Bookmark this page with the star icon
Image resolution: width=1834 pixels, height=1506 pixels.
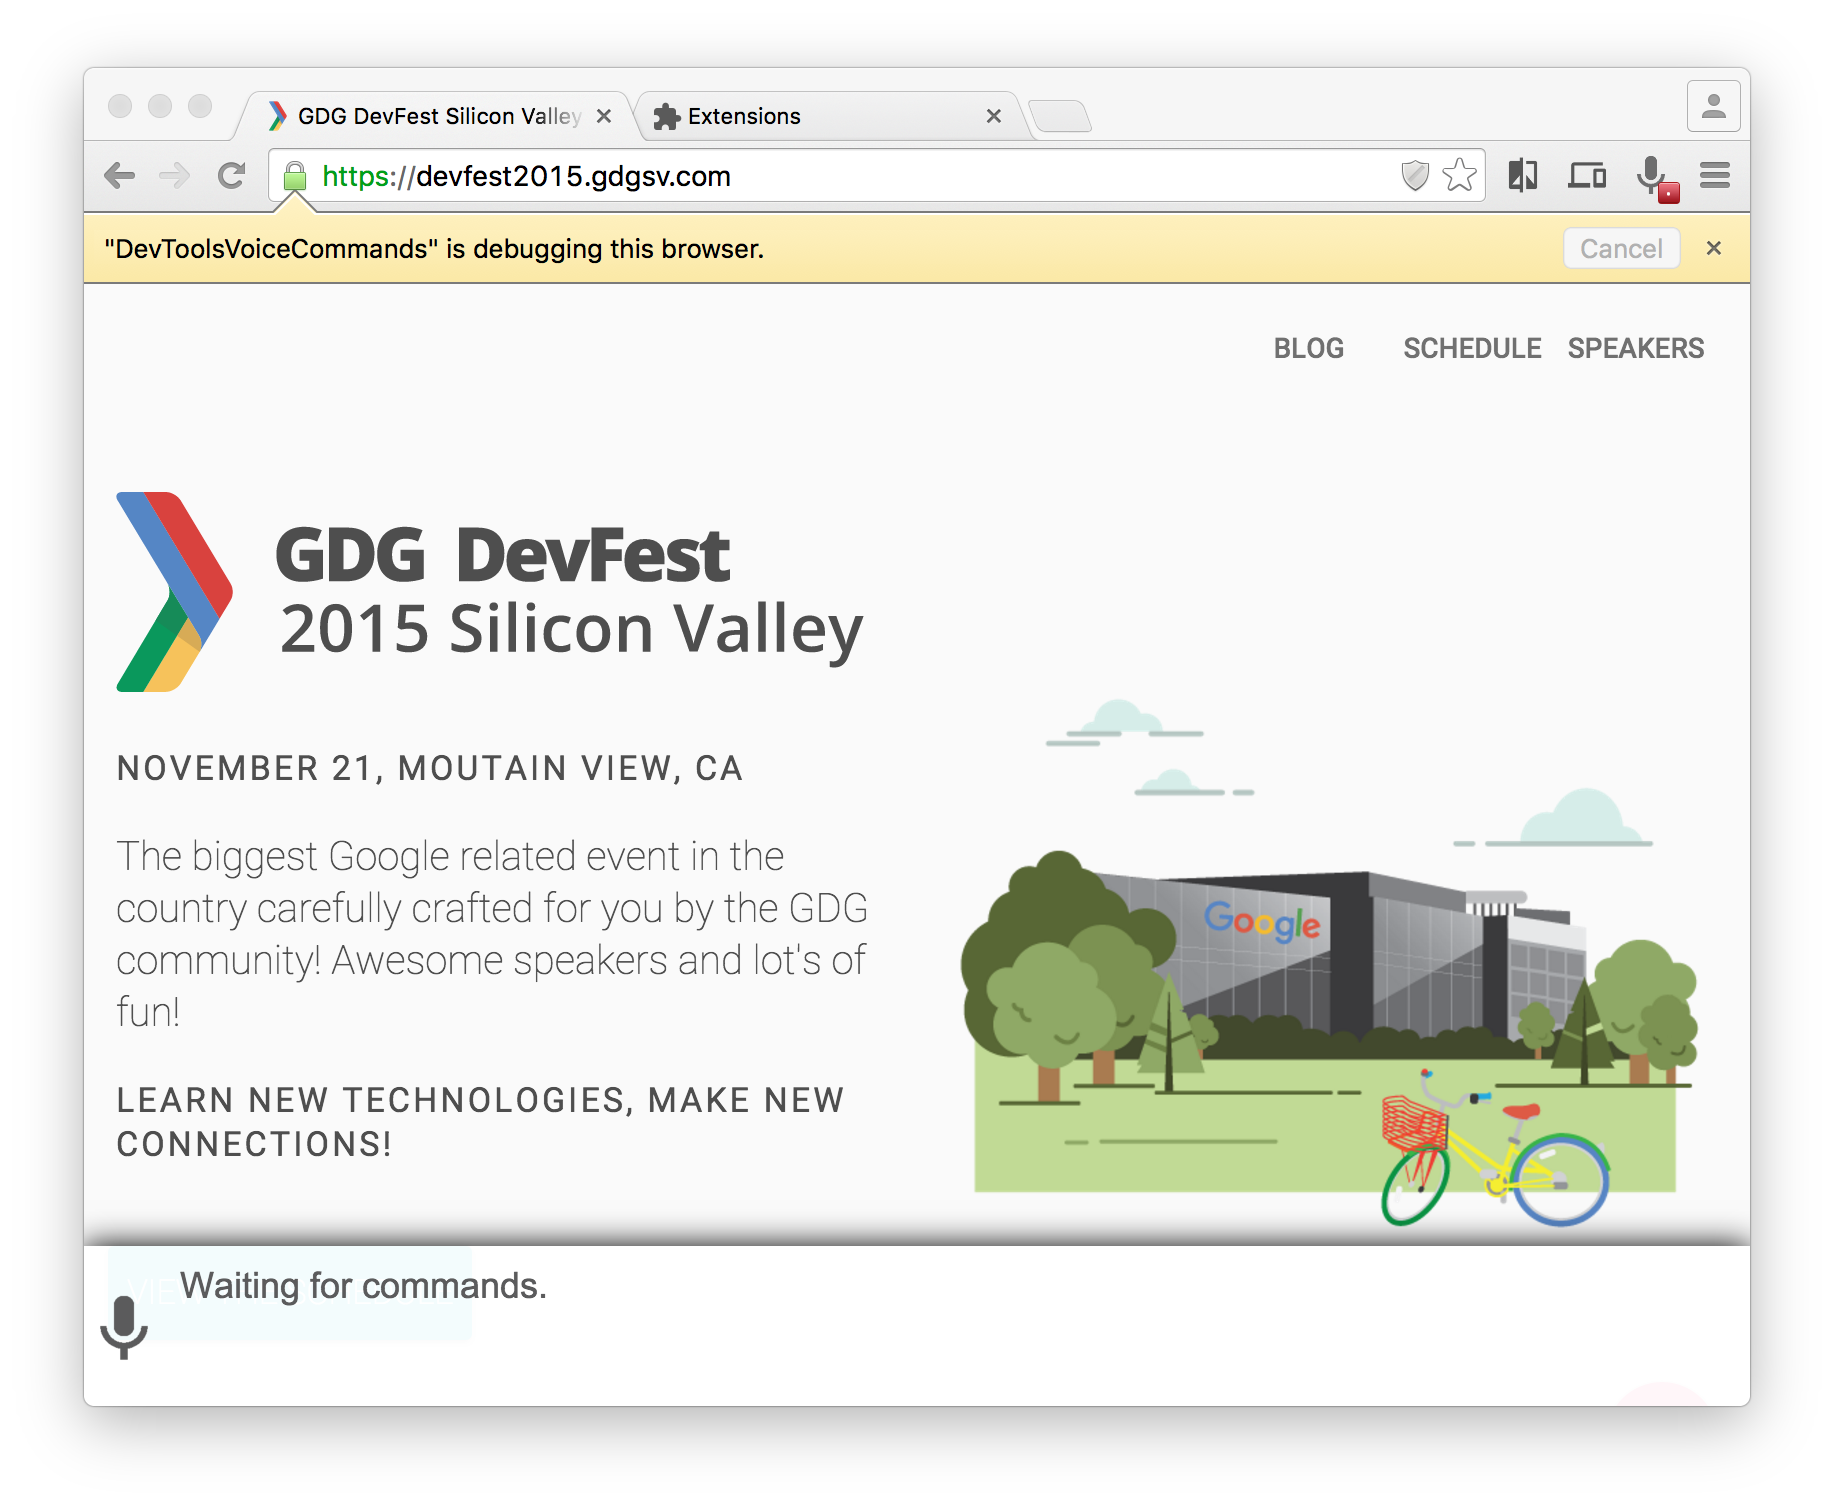(1456, 175)
